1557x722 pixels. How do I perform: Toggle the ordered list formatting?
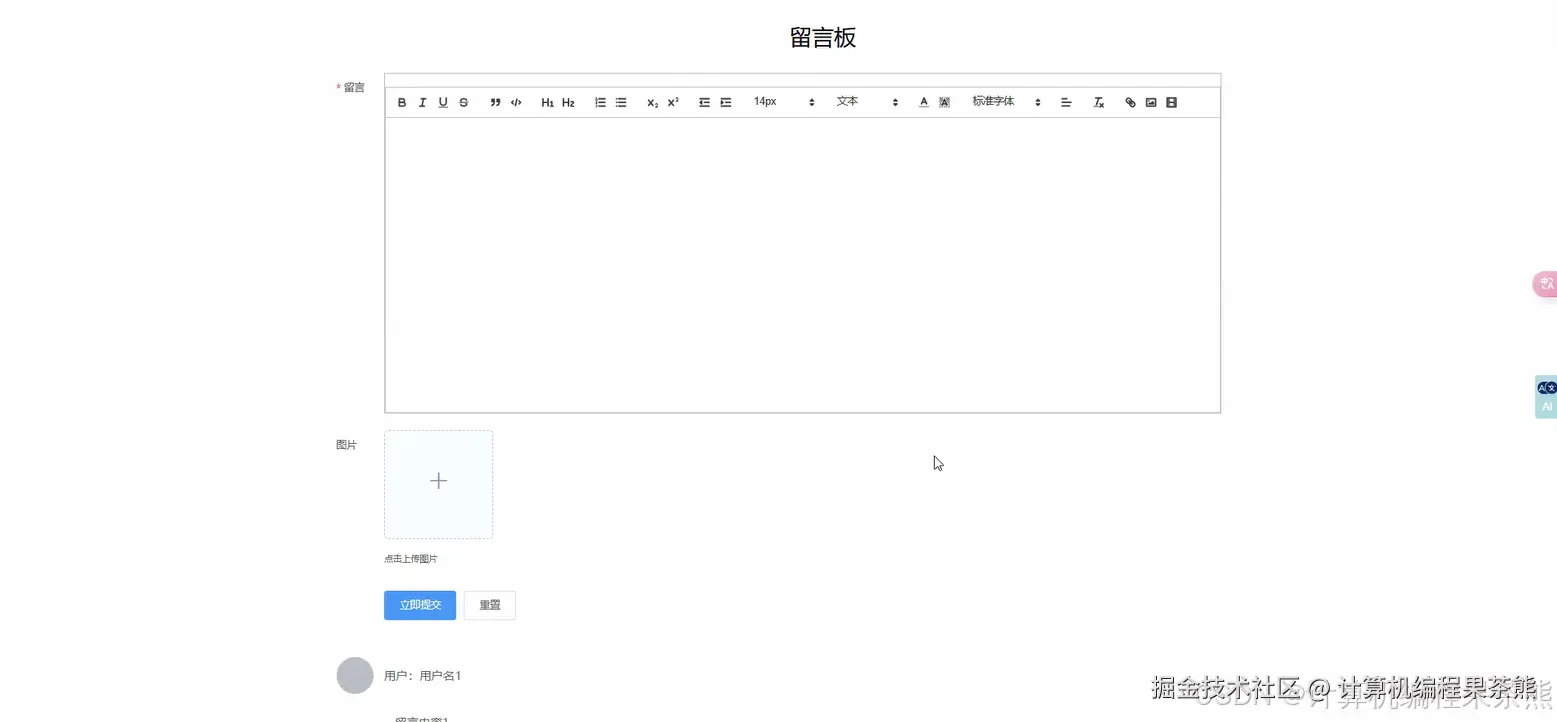point(599,101)
